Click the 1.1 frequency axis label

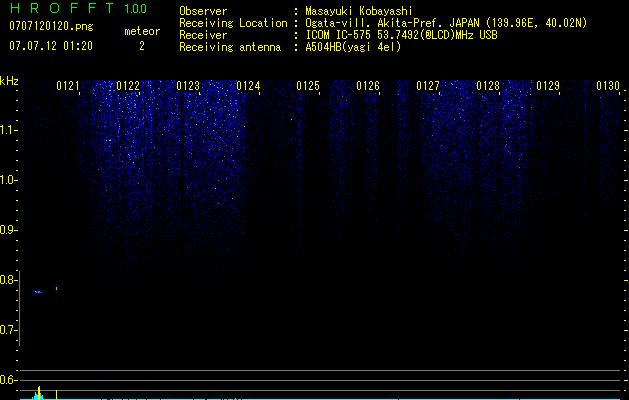pyautogui.click(x=8, y=130)
